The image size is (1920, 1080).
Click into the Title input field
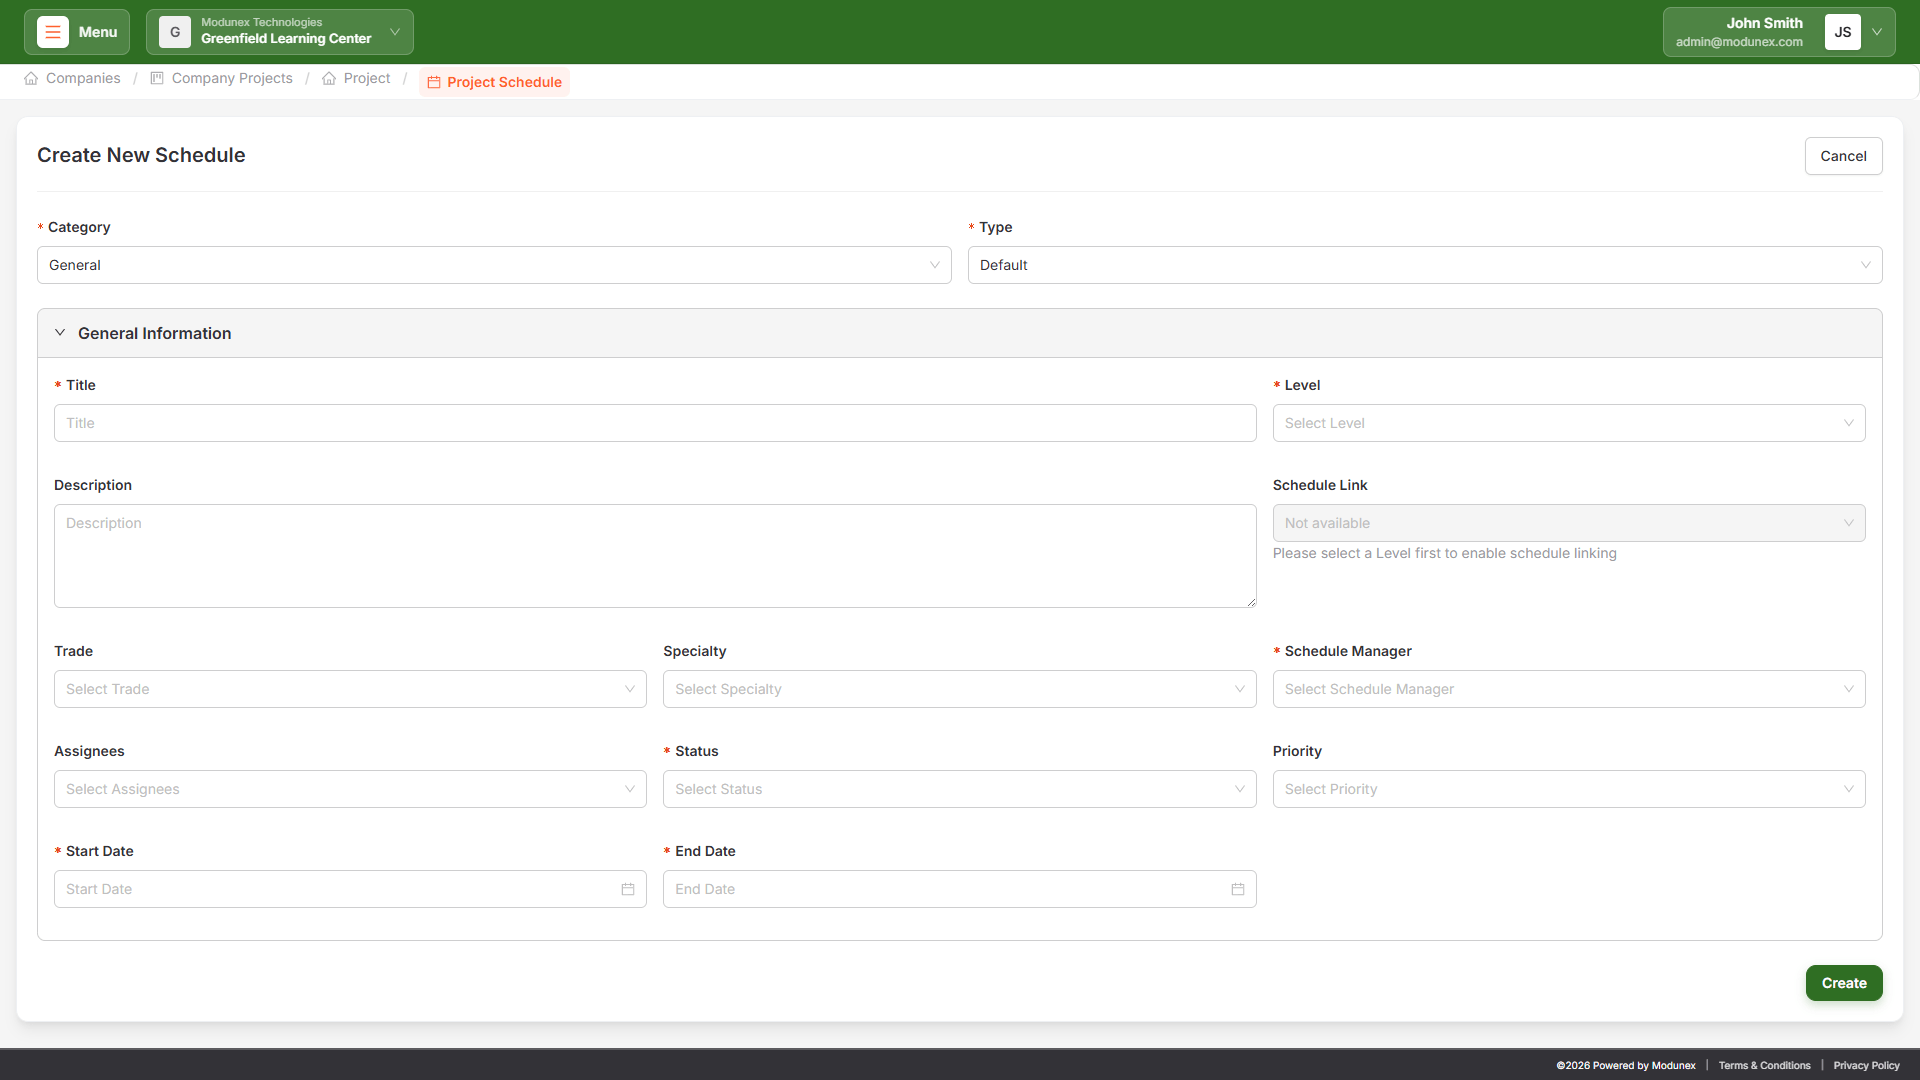pos(655,423)
